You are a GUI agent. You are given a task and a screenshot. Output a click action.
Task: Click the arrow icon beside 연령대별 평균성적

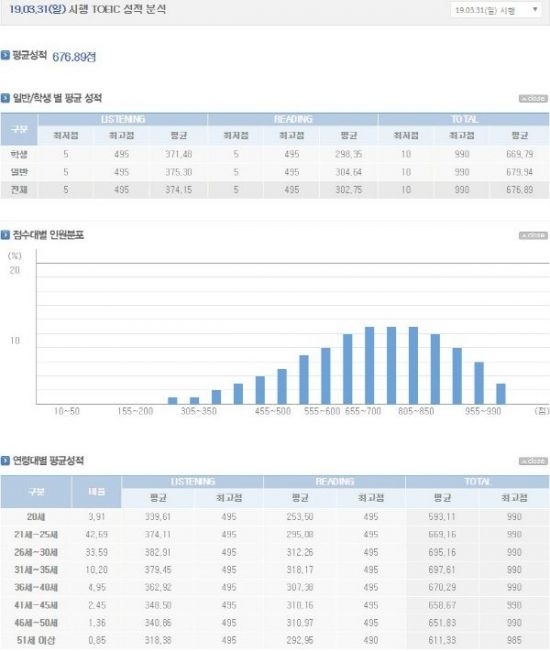(5, 460)
